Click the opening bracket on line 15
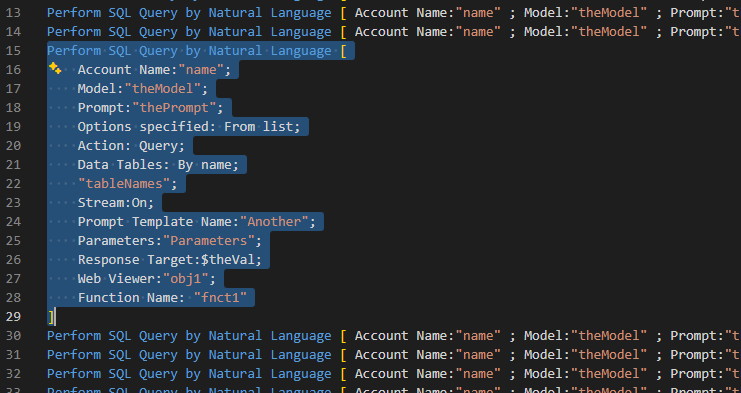741x393 pixels. coord(344,51)
